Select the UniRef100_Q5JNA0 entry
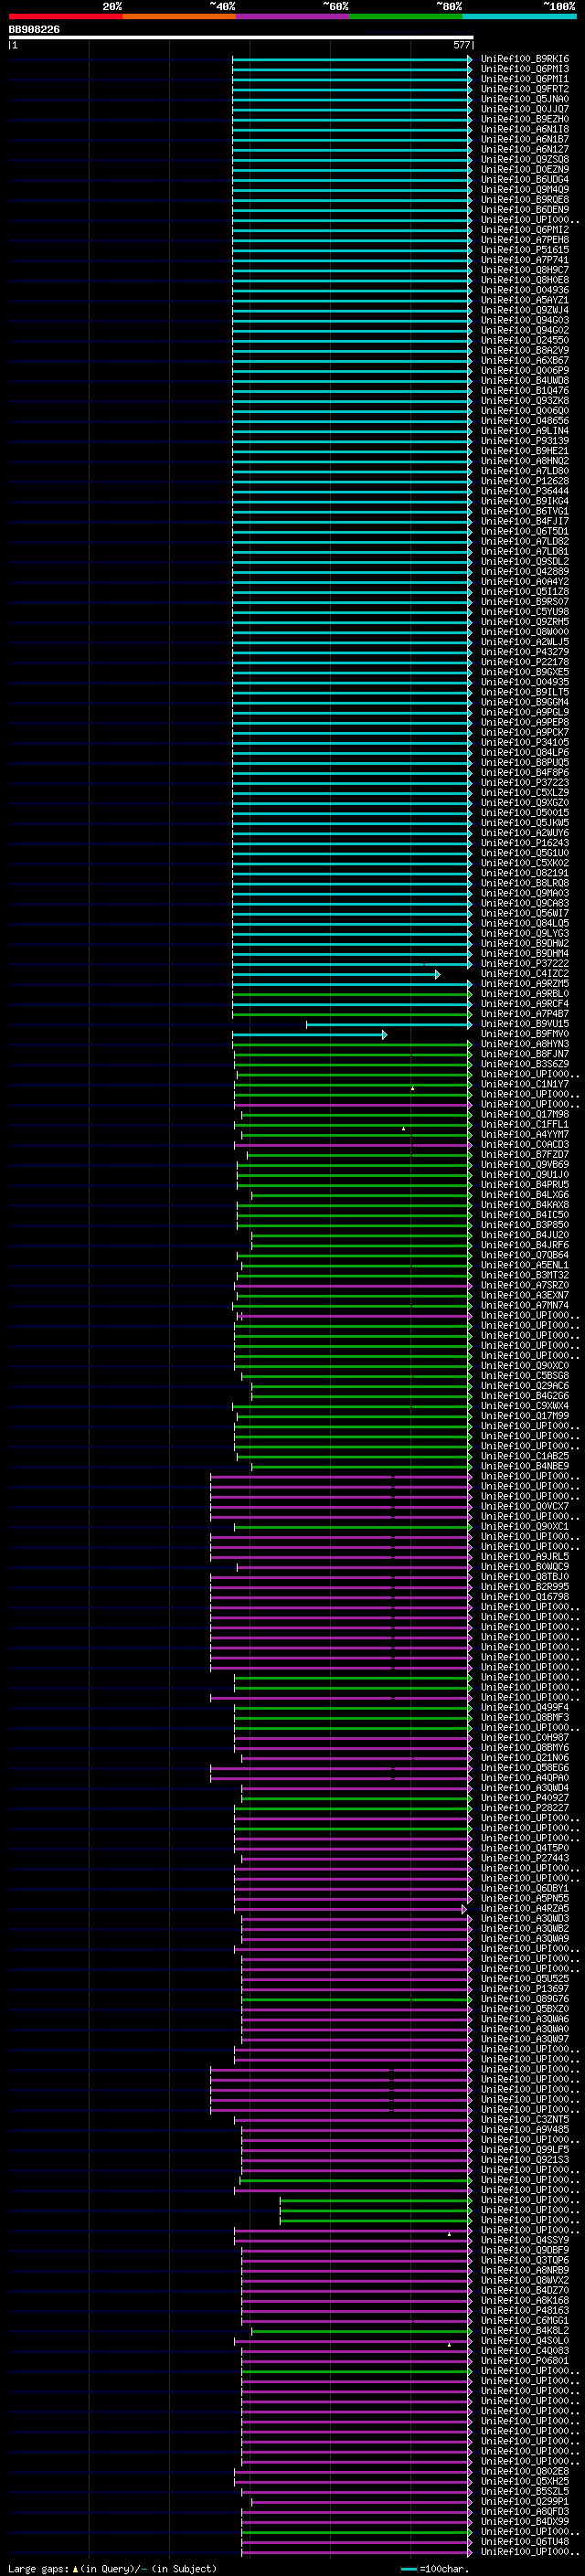Screen dimensions: 585x2576 pos(525,99)
